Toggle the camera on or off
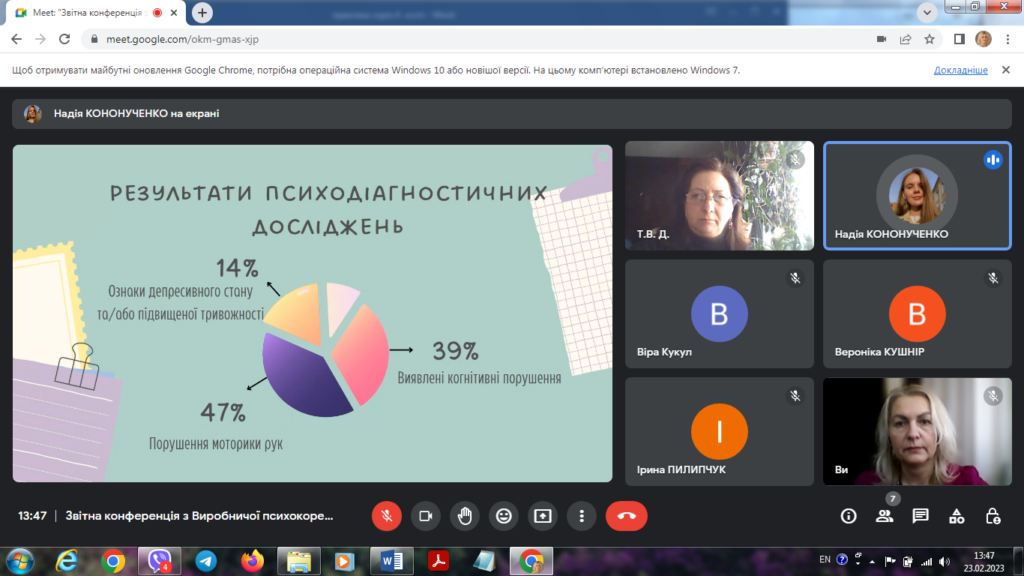Image resolution: width=1024 pixels, height=576 pixels. tap(425, 516)
